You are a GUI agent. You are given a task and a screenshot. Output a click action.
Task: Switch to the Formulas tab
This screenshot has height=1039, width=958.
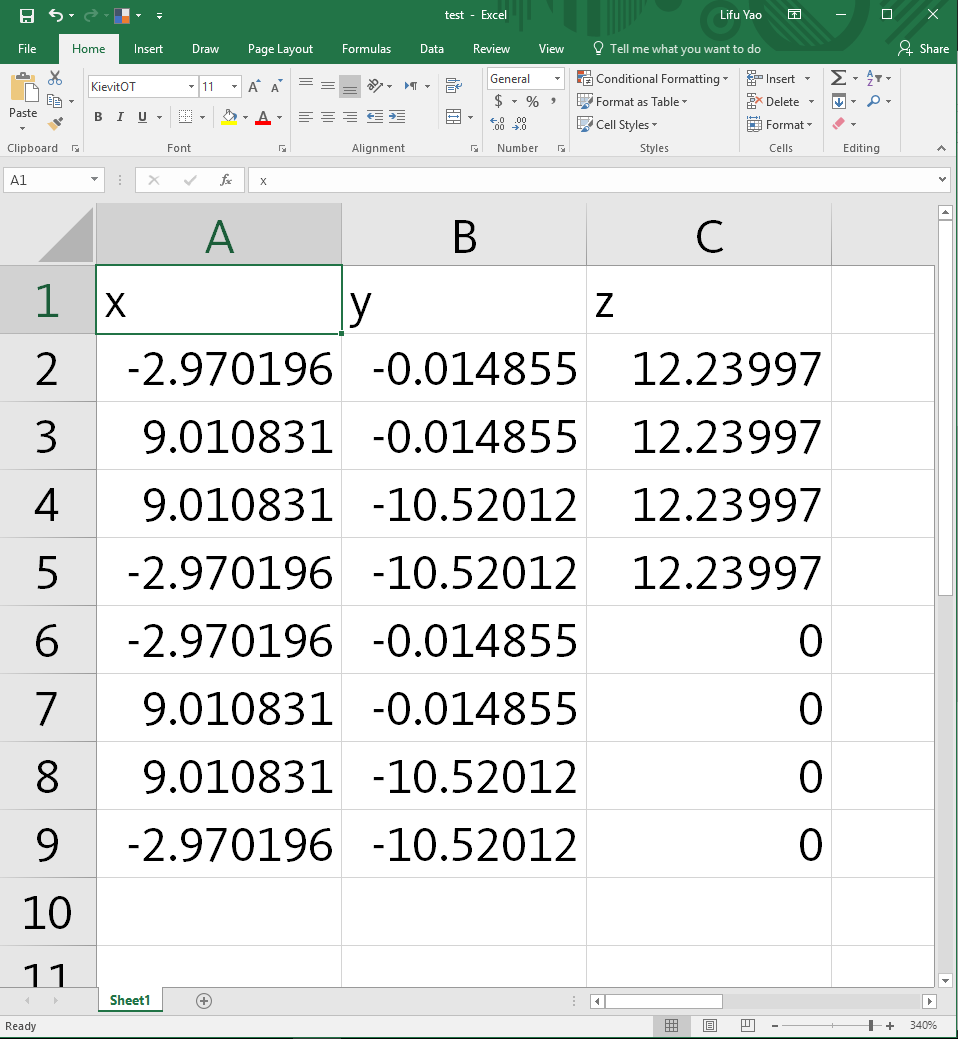click(366, 49)
